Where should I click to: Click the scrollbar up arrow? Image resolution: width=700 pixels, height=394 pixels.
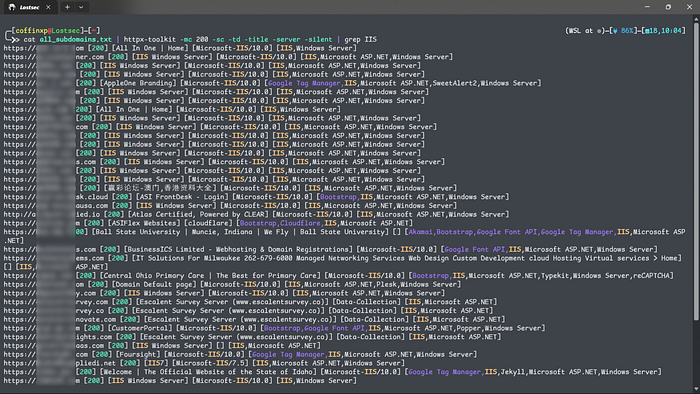coord(696,19)
